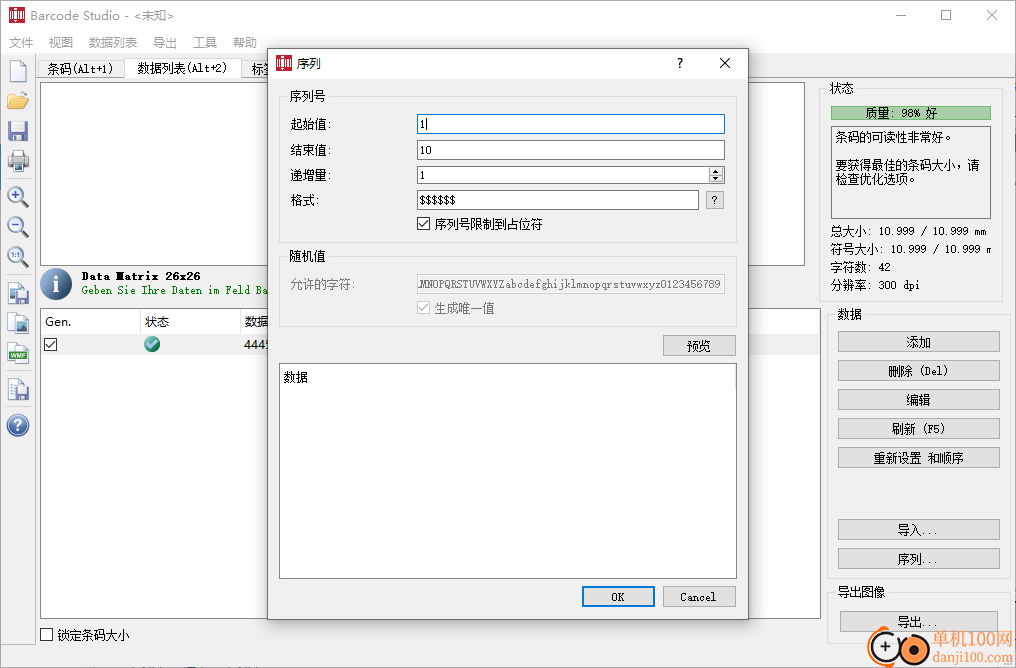
Task: Click the Print icon in left toolbar
Action: (x=17, y=161)
